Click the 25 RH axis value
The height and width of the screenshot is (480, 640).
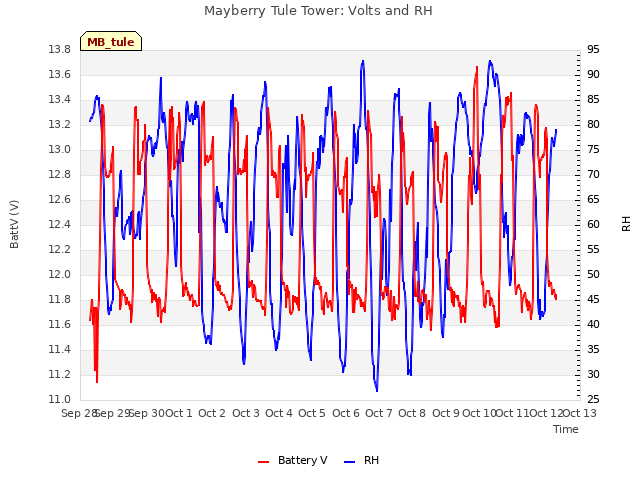(x=593, y=400)
